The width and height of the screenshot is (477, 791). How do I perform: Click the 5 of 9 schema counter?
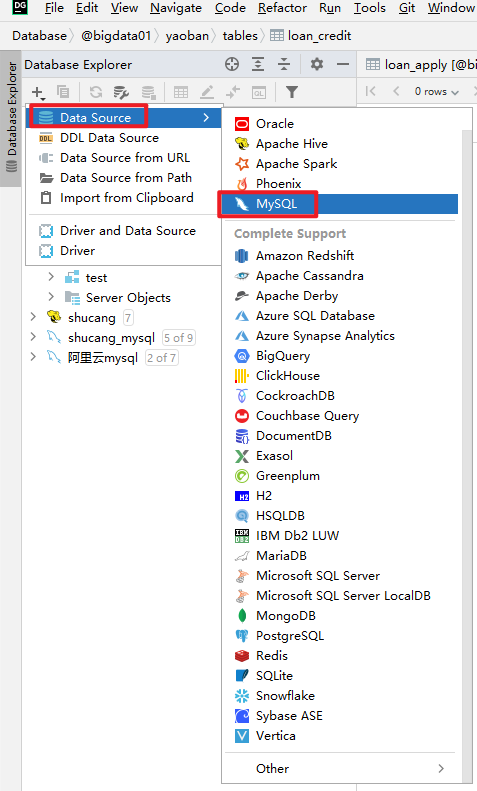(x=178, y=337)
